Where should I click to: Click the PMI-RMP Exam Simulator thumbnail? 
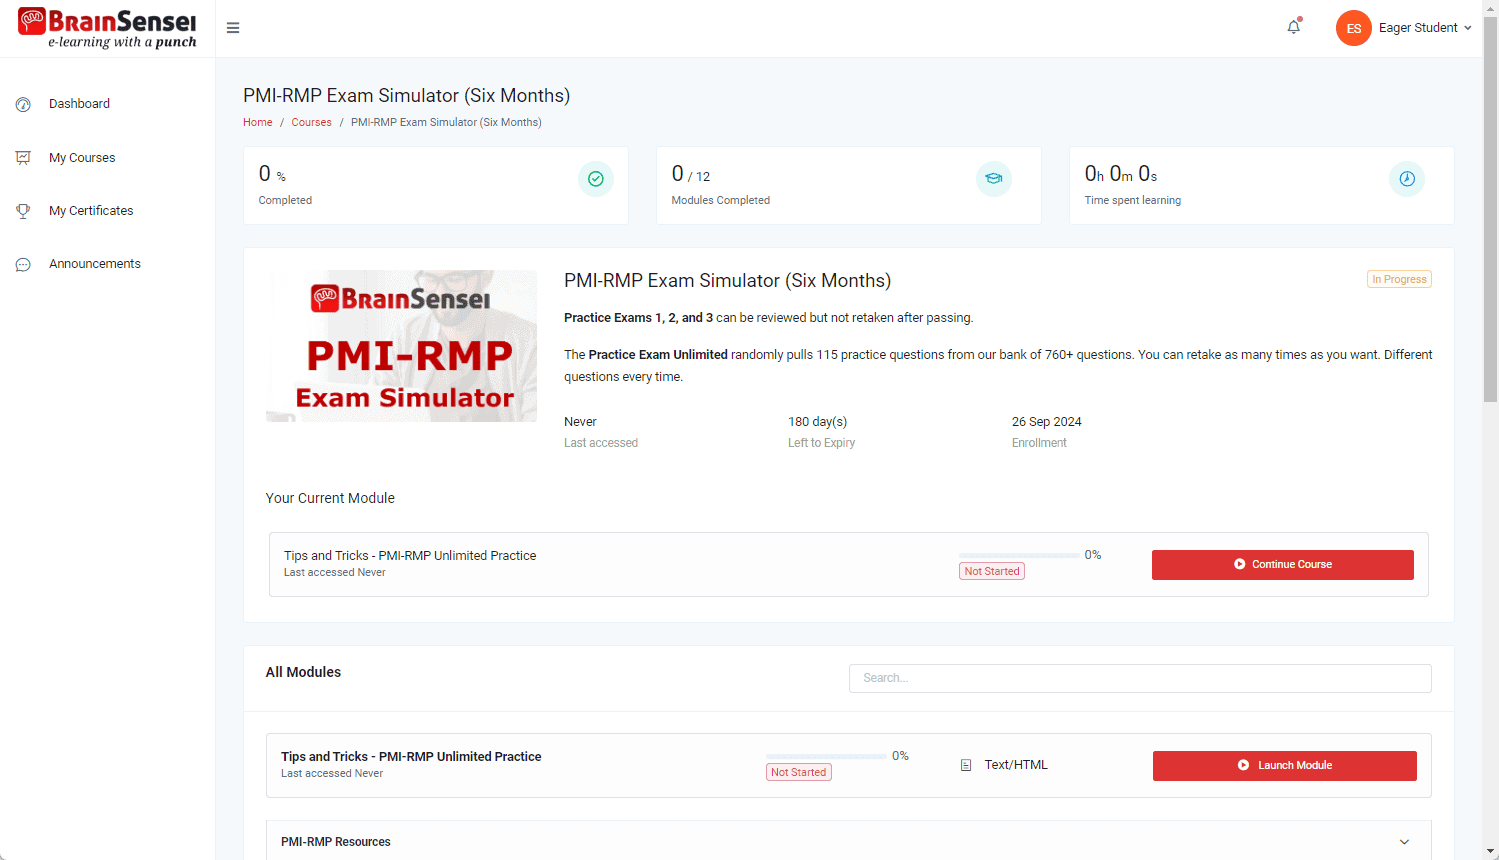401,346
